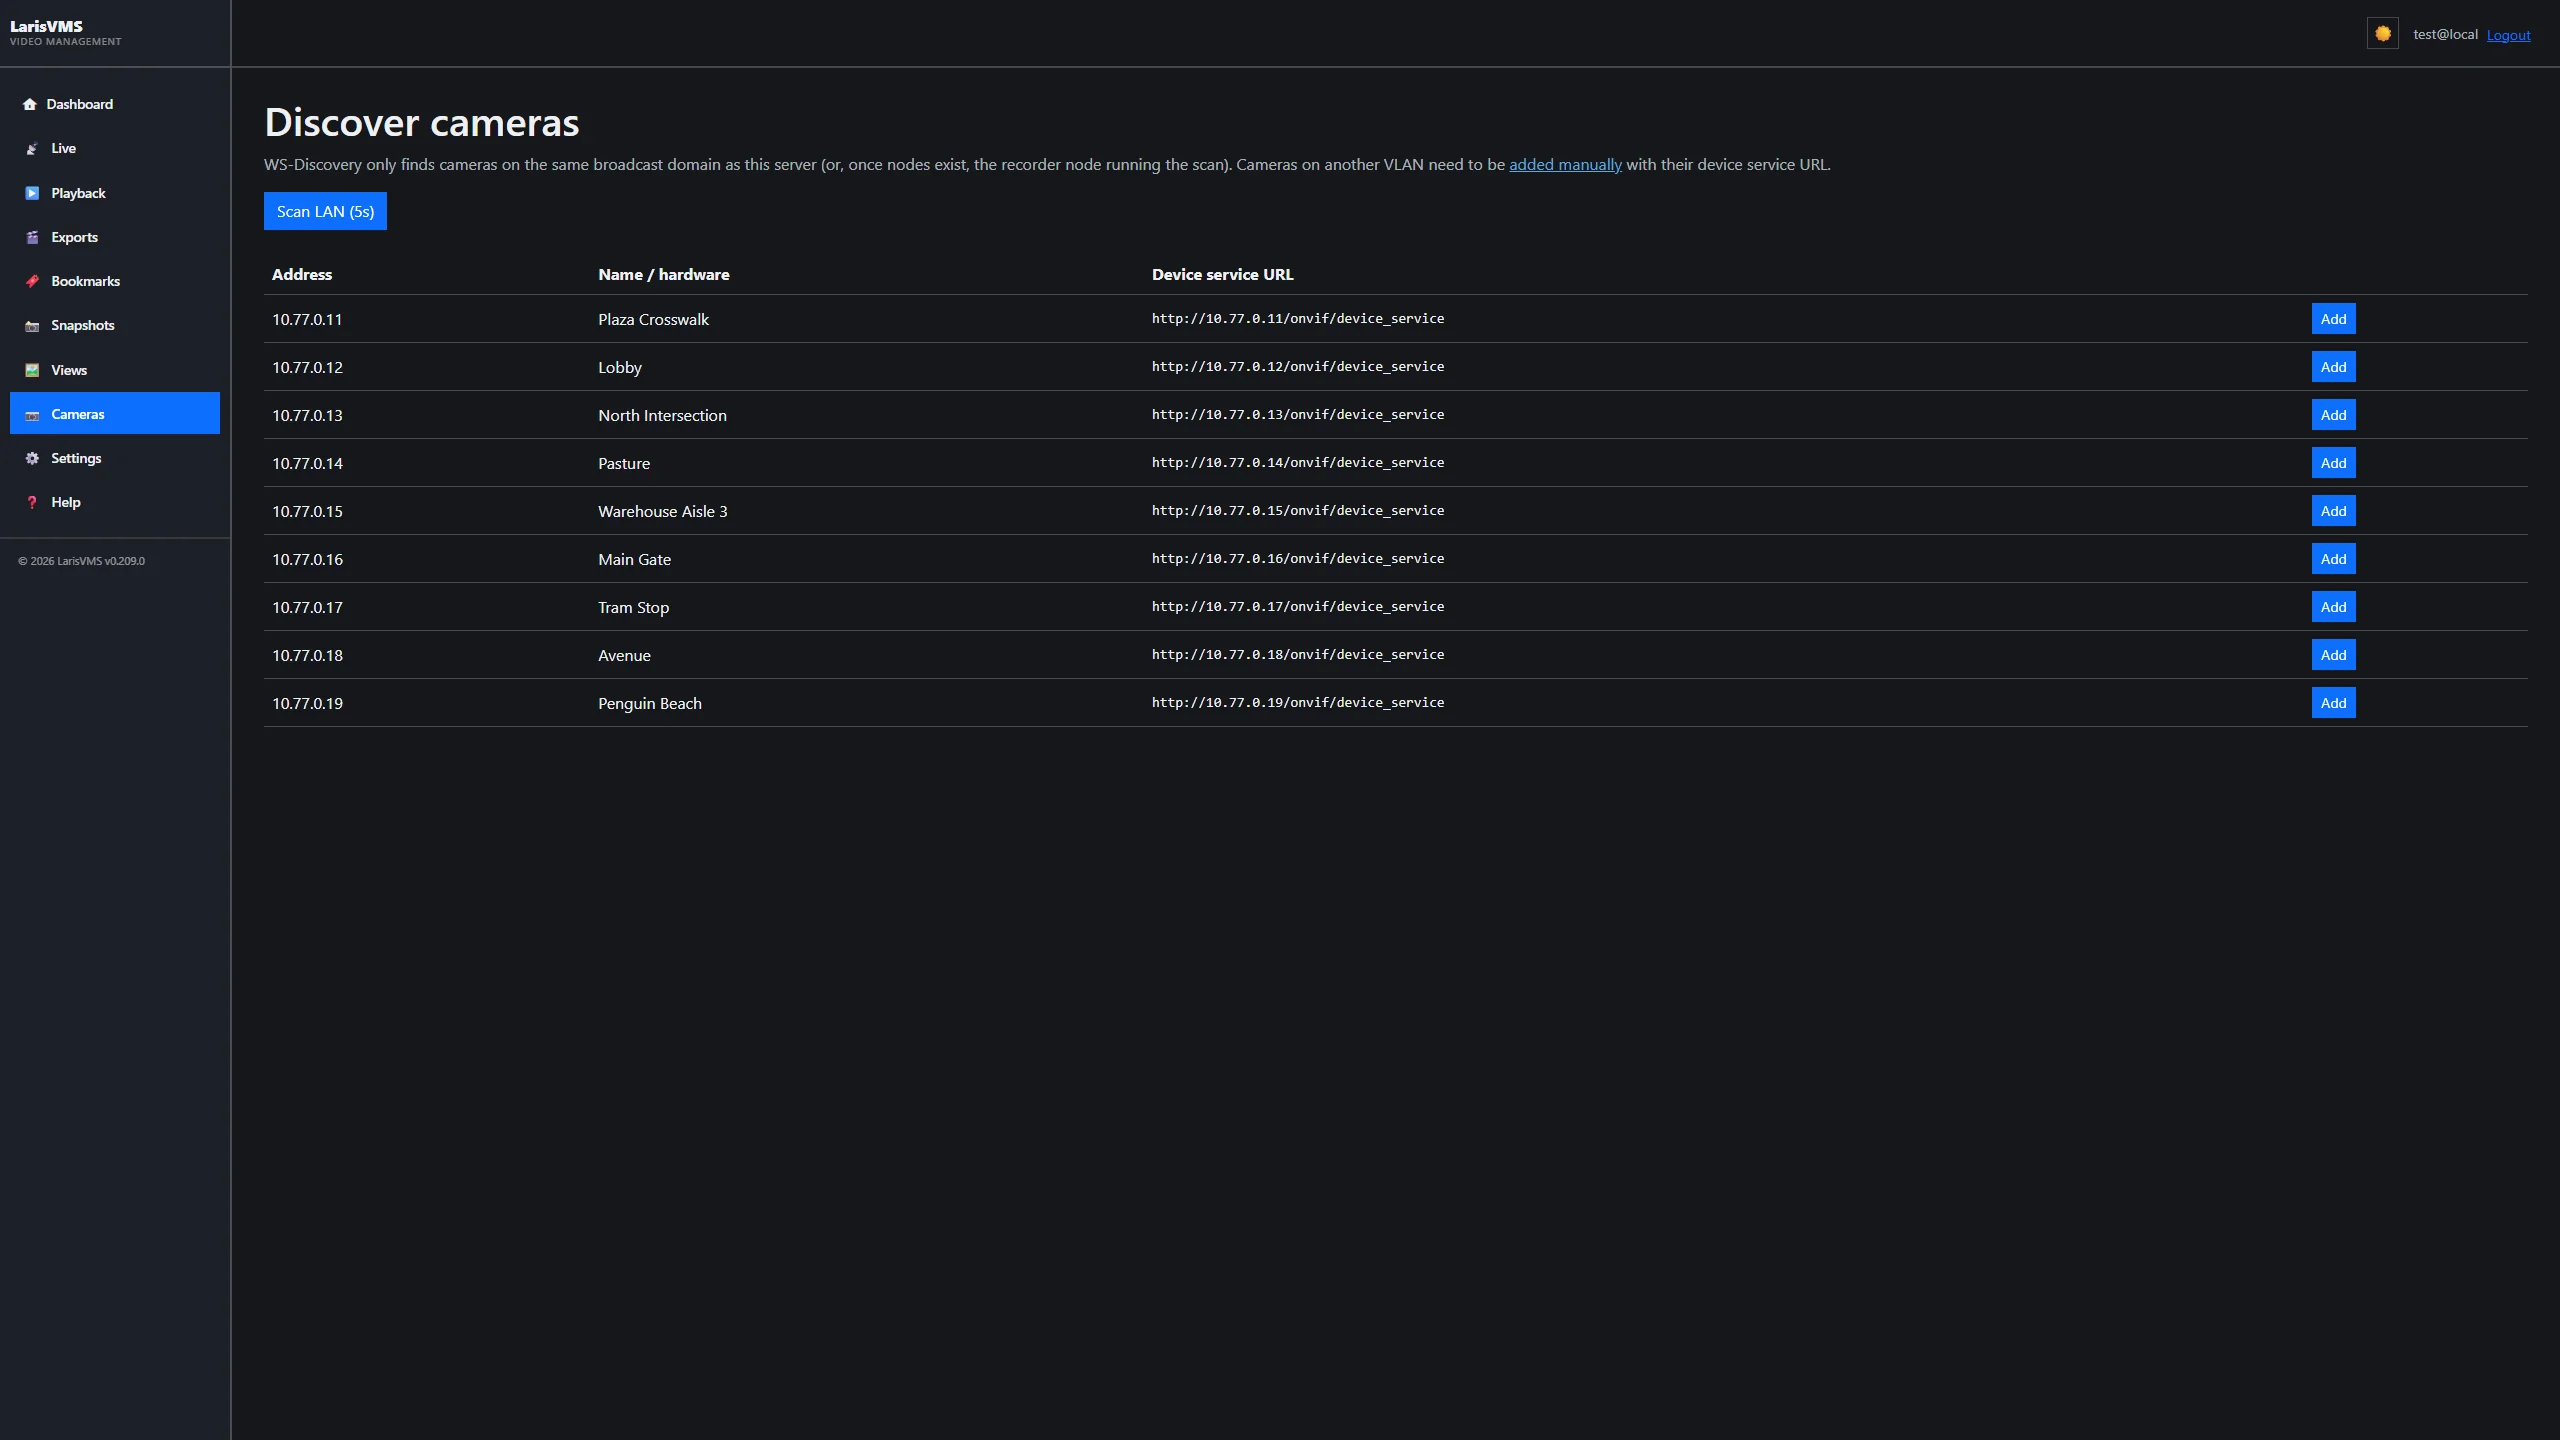The width and height of the screenshot is (2560, 1440).
Task: Log out using the Logout link
Action: point(2508,35)
